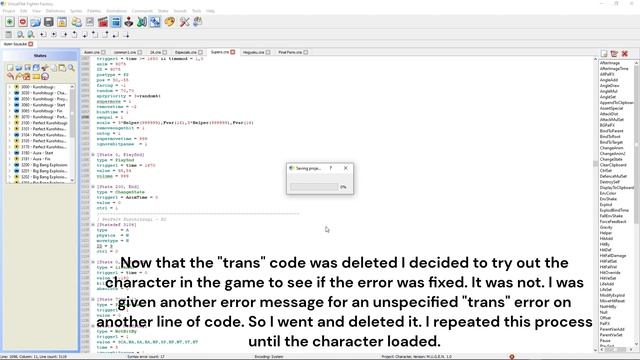Open the Definitions editor people icon
The height and width of the screenshot is (360, 640).
[x=77, y=22]
